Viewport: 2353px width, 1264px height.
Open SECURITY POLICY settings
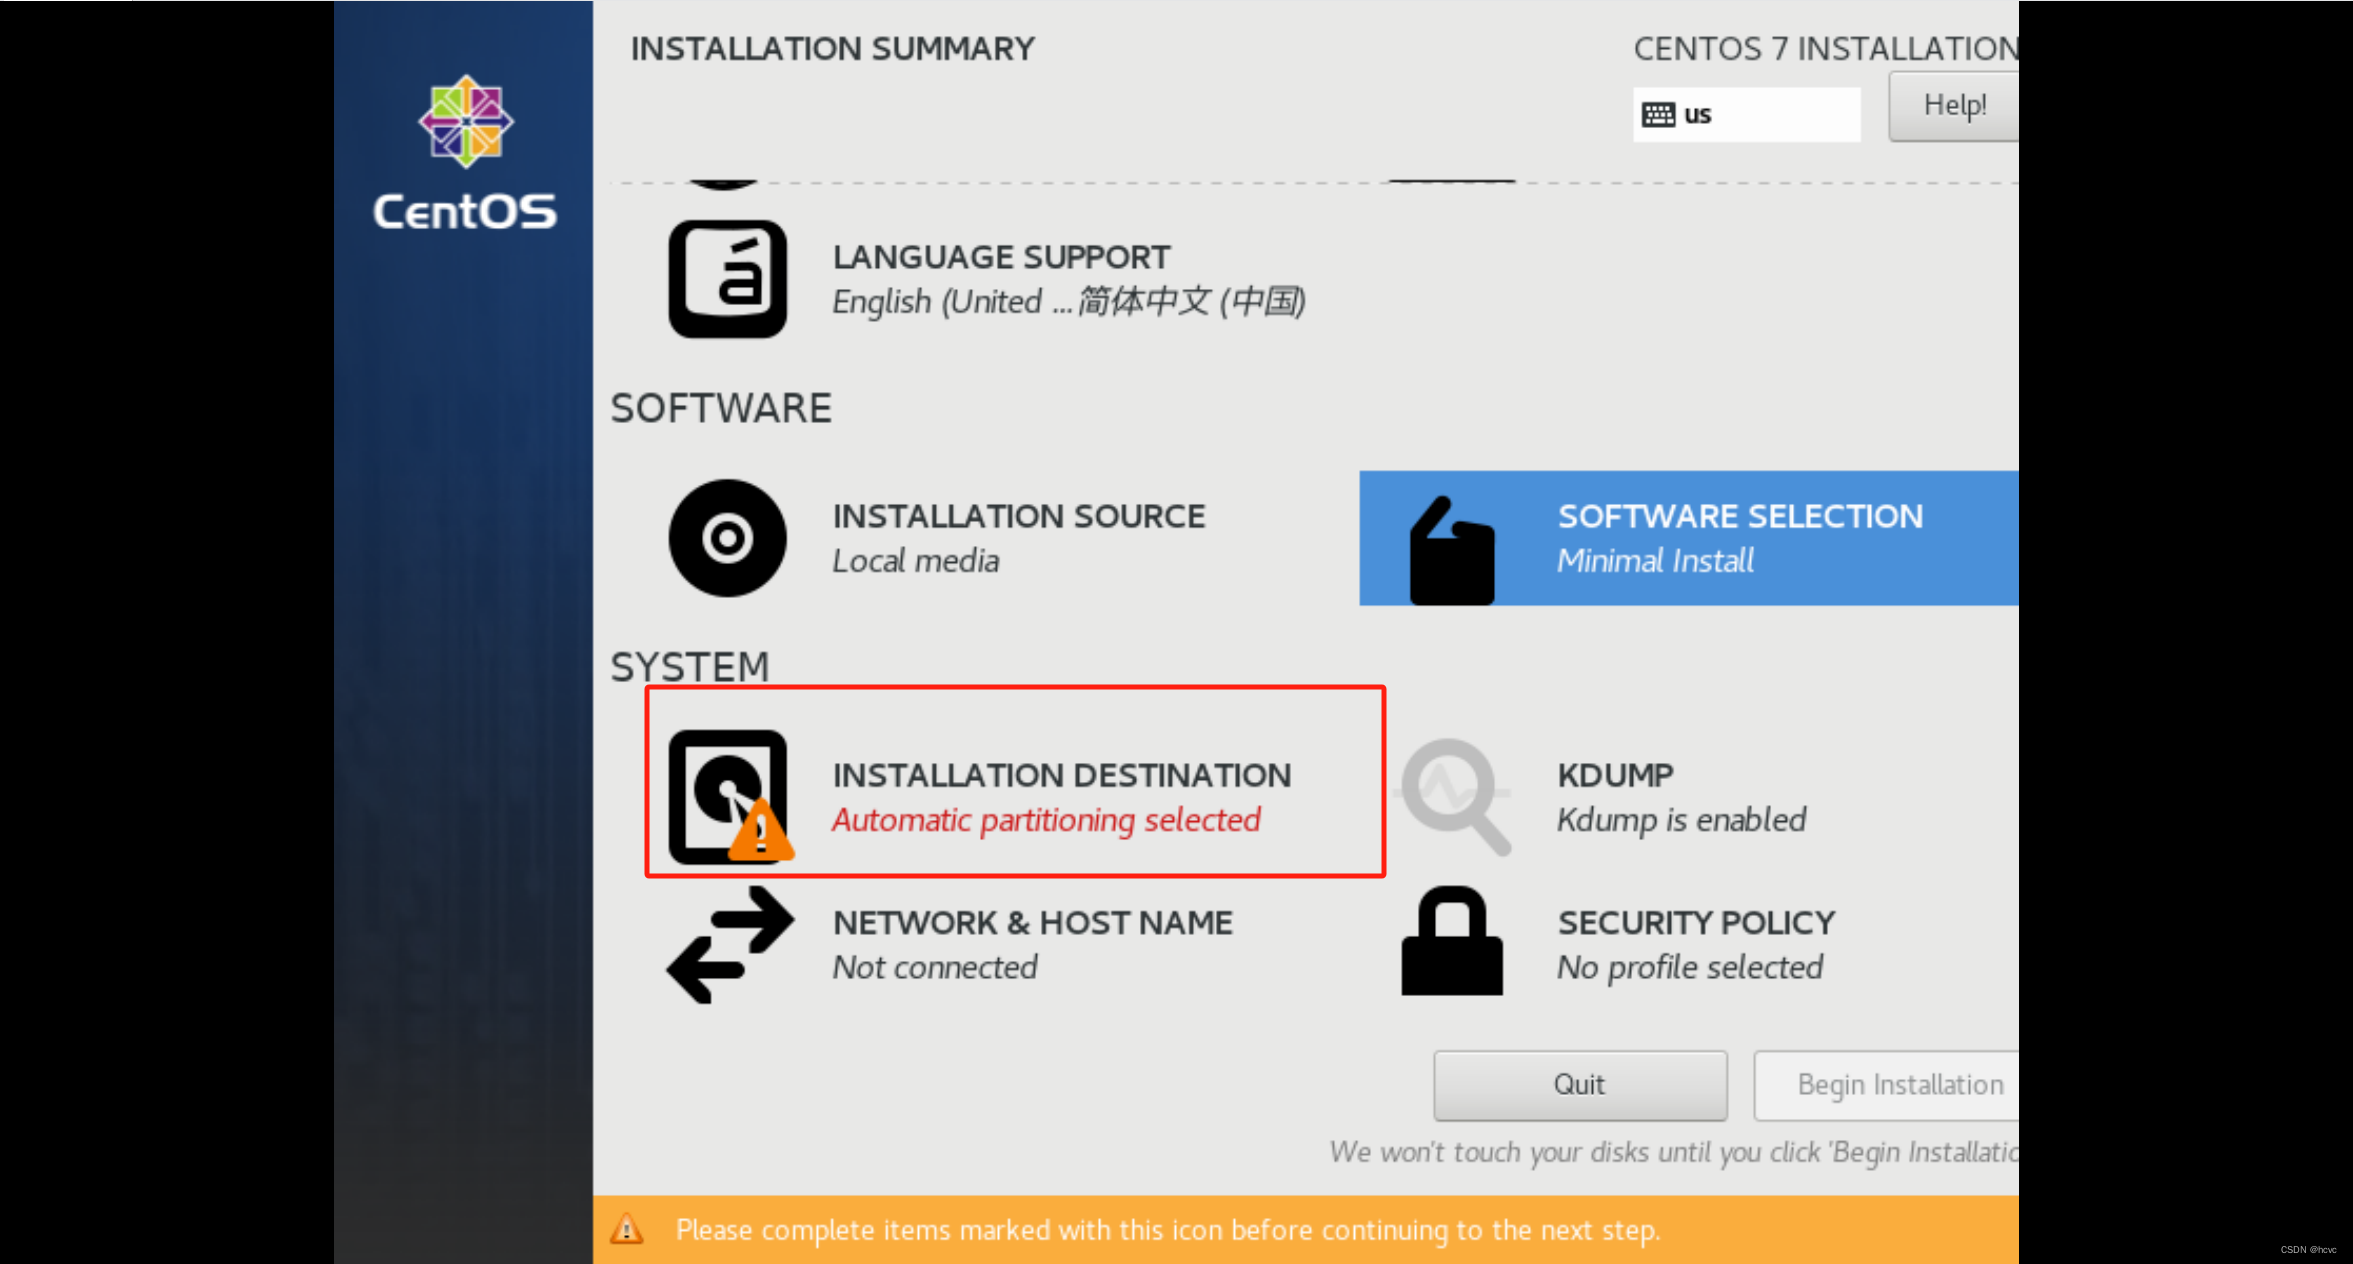pyautogui.click(x=1618, y=940)
